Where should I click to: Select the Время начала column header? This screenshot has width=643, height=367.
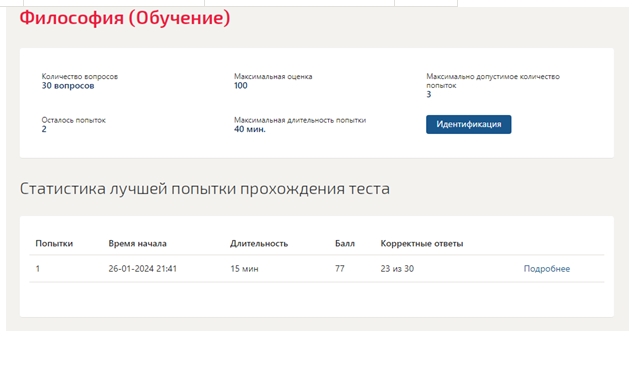(x=137, y=243)
